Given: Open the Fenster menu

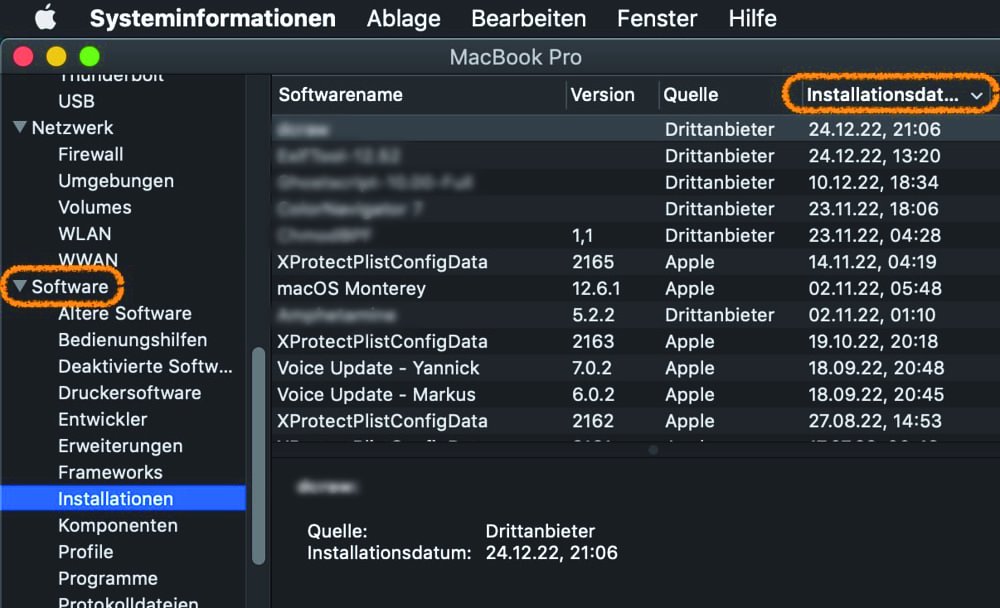Looking at the screenshot, I should 657,18.
